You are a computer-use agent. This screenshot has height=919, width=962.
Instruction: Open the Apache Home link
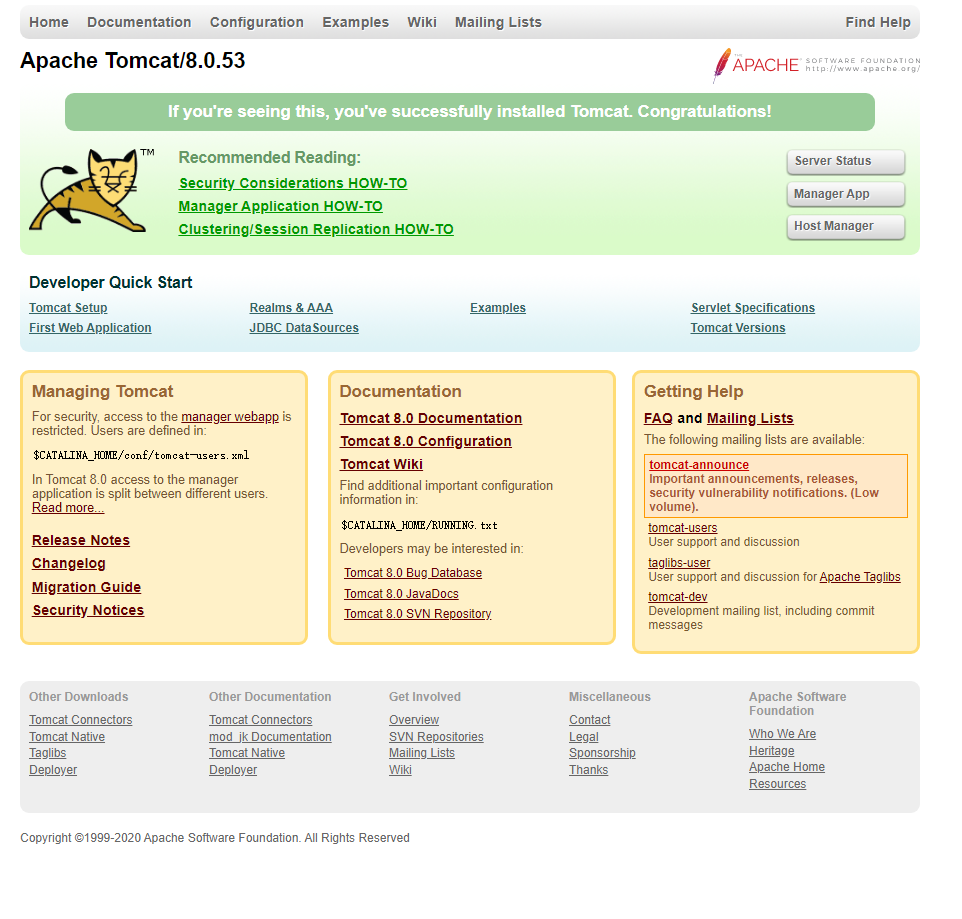click(x=787, y=767)
